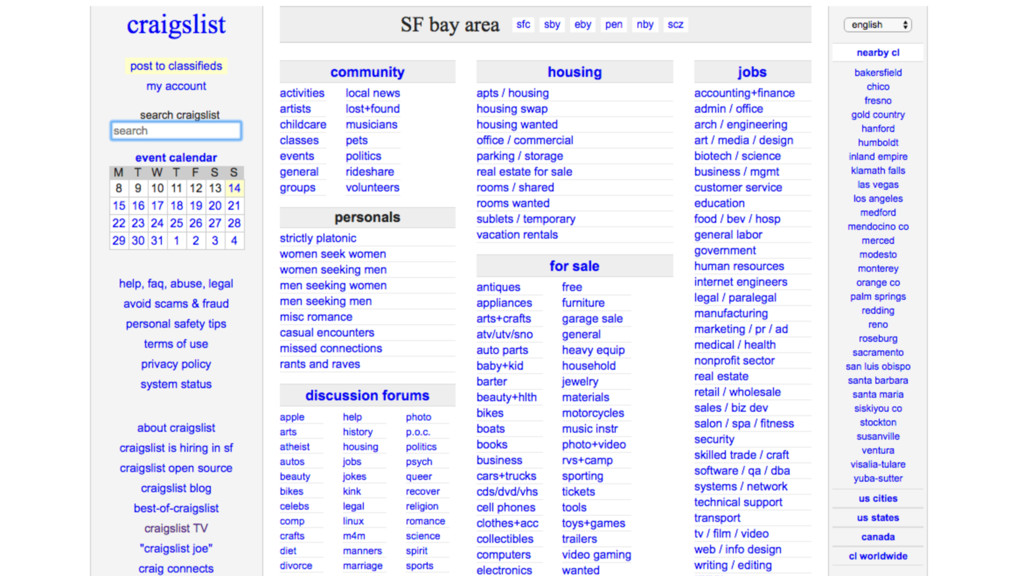Open cell phones category
This screenshot has height=576, width=1024.
(506, 507)
